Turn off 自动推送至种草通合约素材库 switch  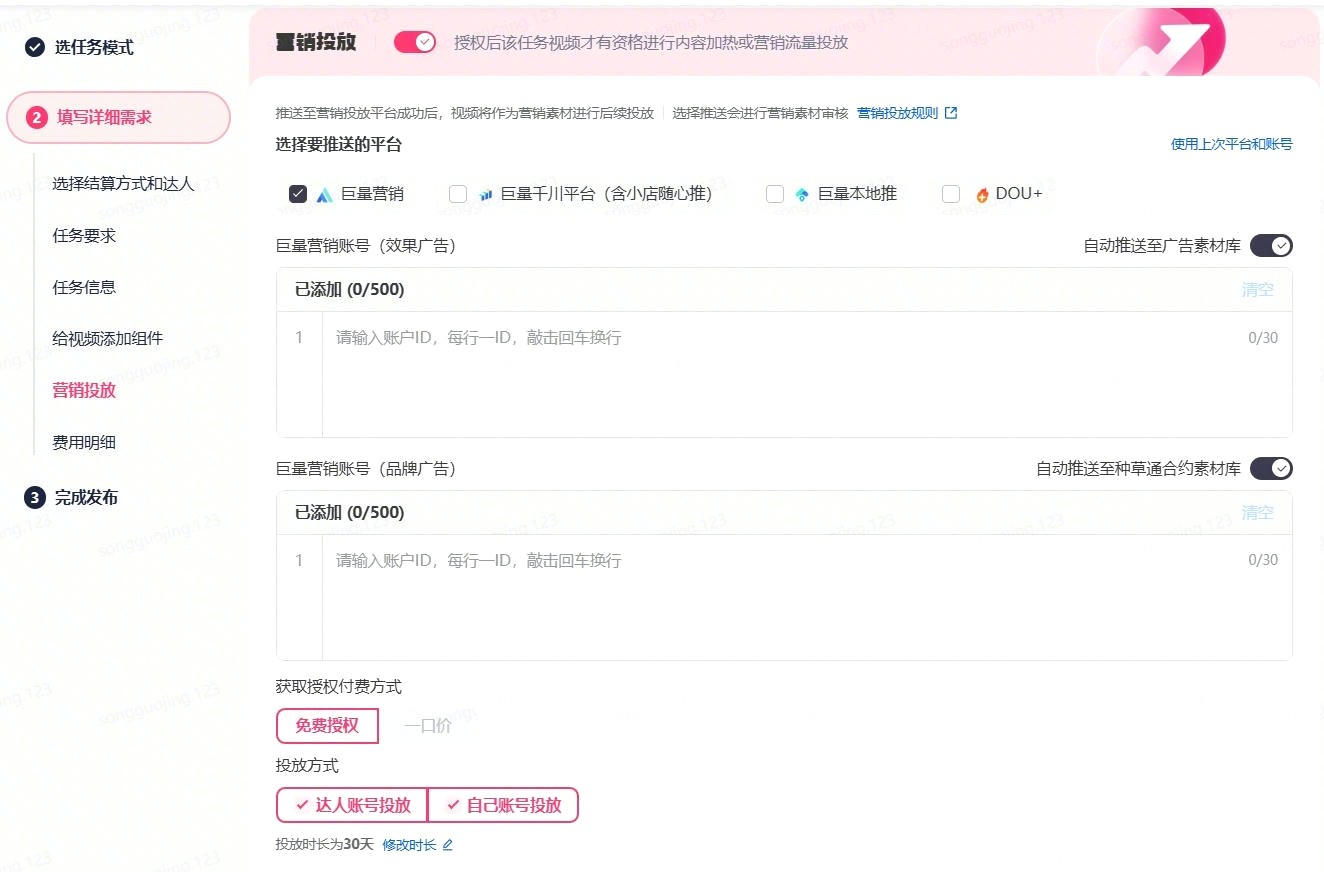[x=1271, y=468]
